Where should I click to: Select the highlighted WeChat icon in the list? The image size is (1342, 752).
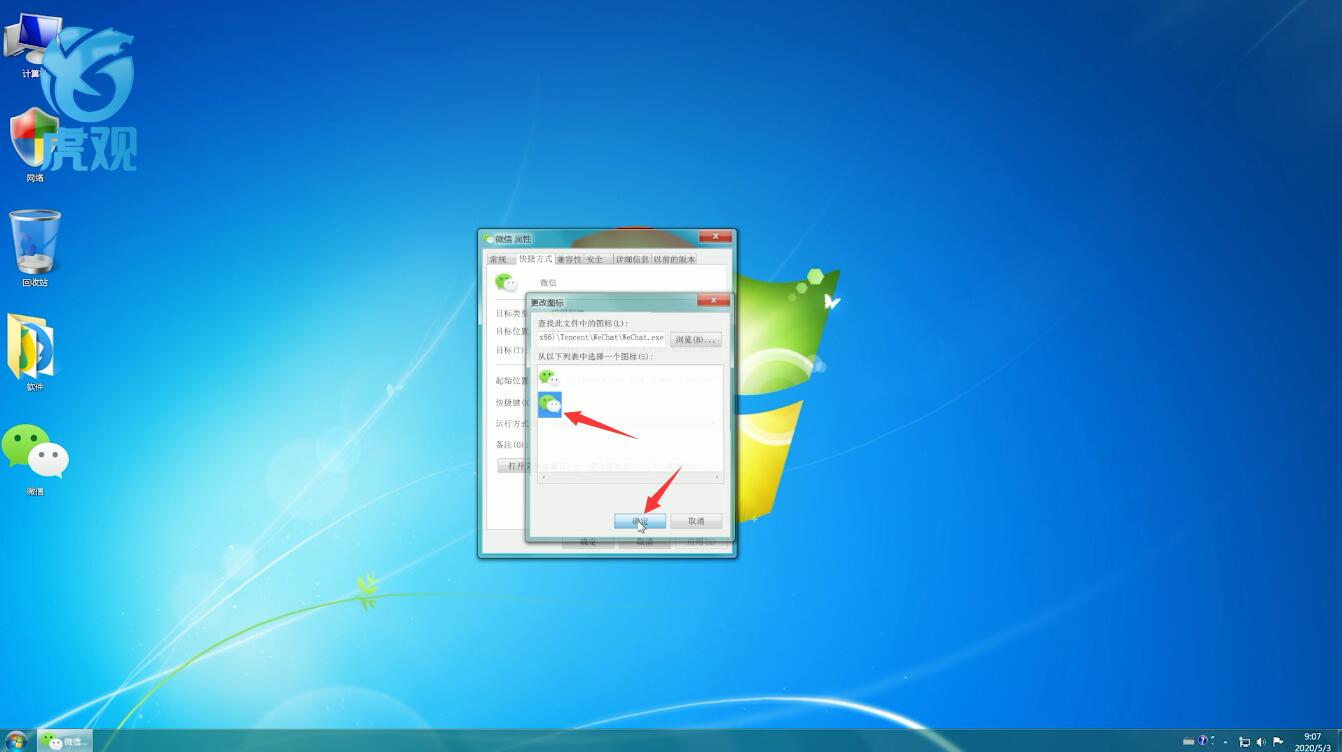tap(550, 404)
